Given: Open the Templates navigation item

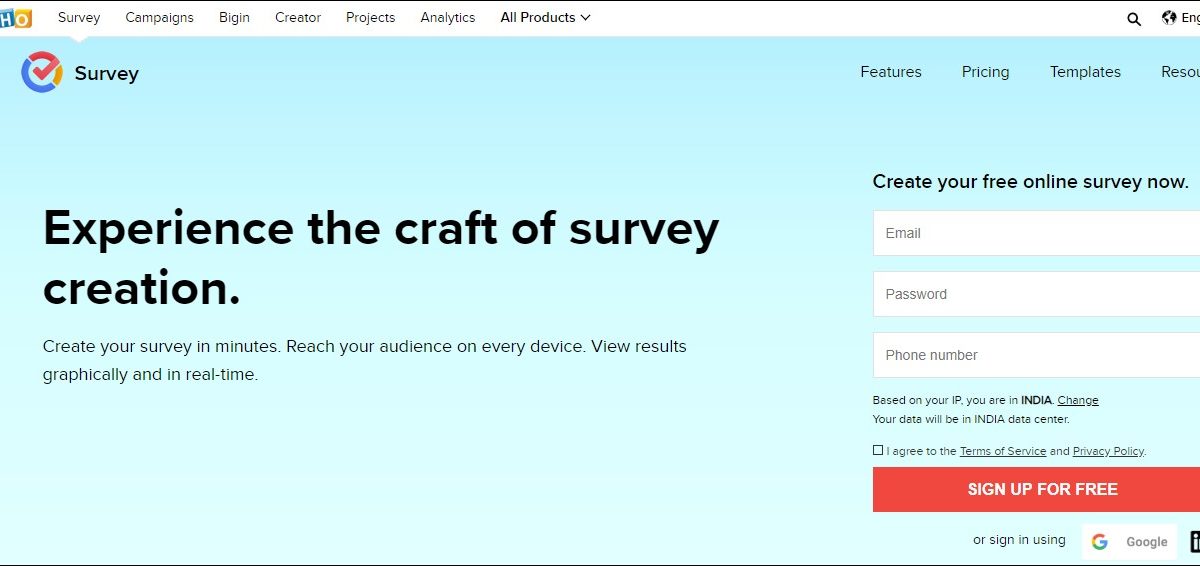Looking at the screenshot, I should [x=1085, y=72].
